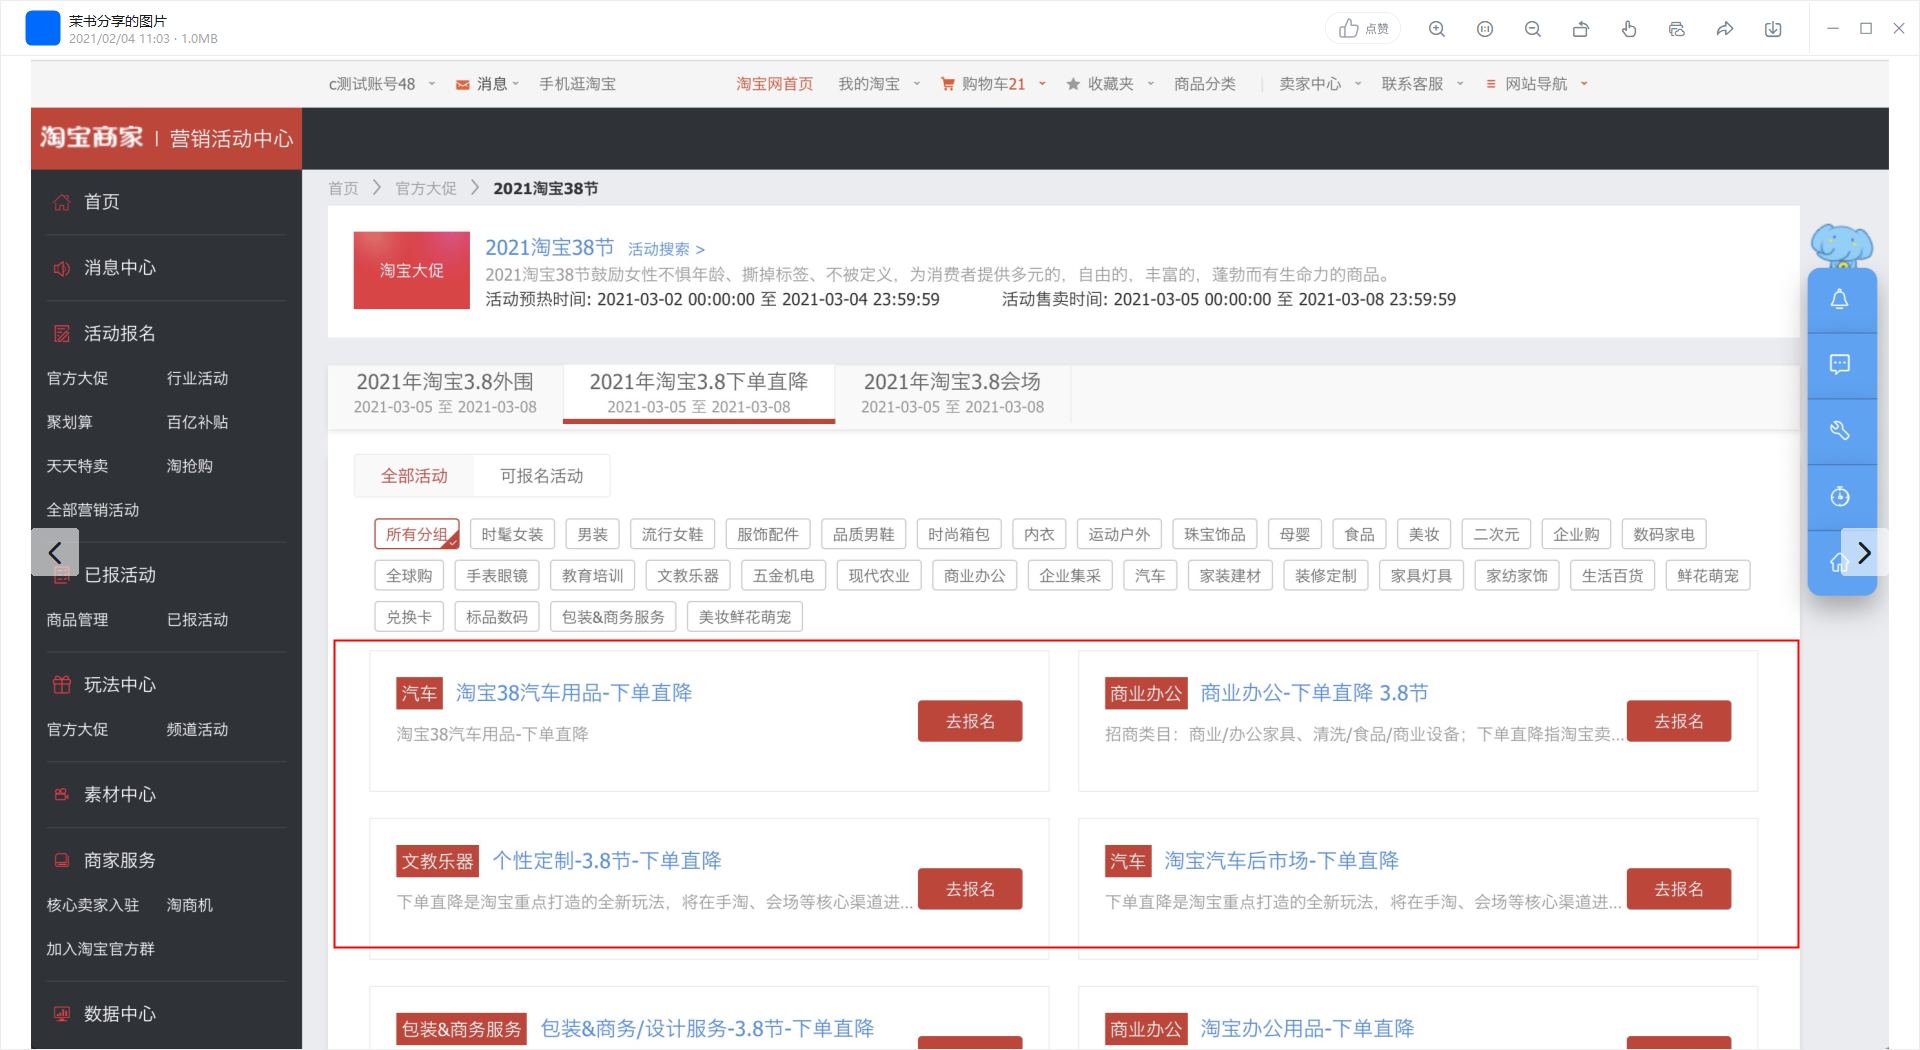Image resolution: width=1920 pixels, height=1050 pixels.
Task: Open 淘宝网首页 in top navigation
Action: coord(775,84)
